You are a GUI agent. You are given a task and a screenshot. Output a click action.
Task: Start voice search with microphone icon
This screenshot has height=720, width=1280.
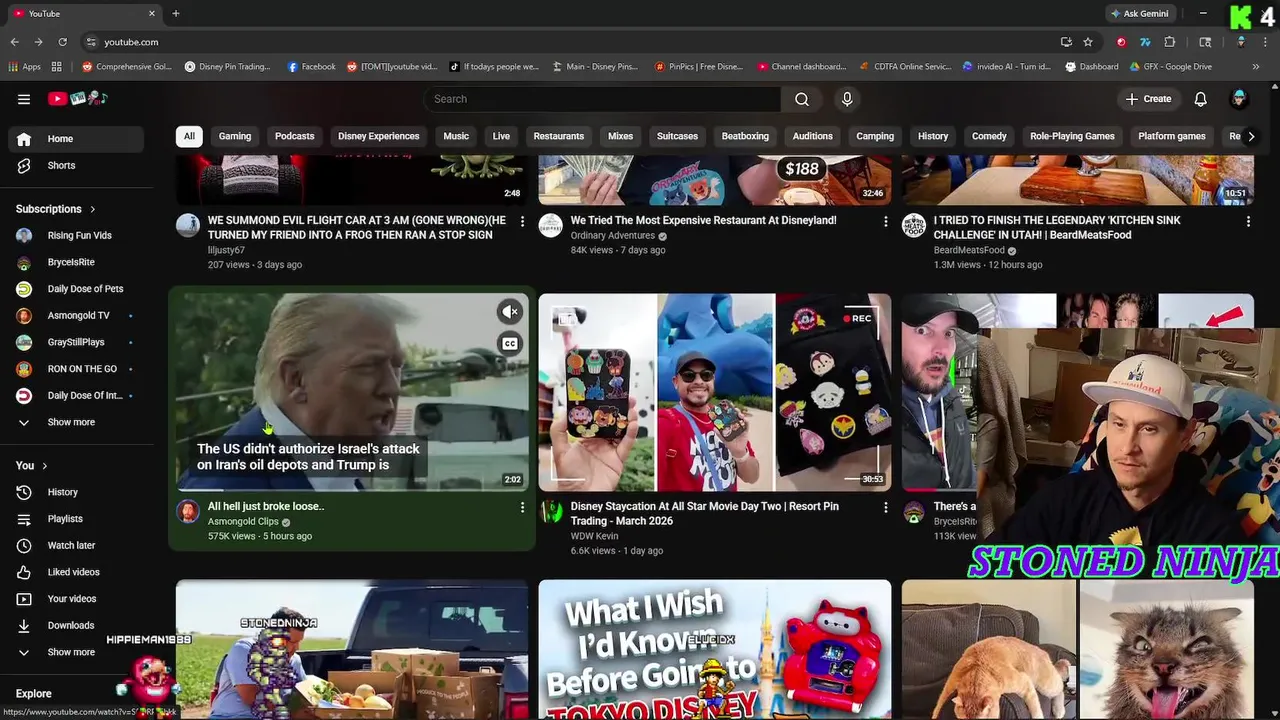pyautogui.click(x=847, y=99)
